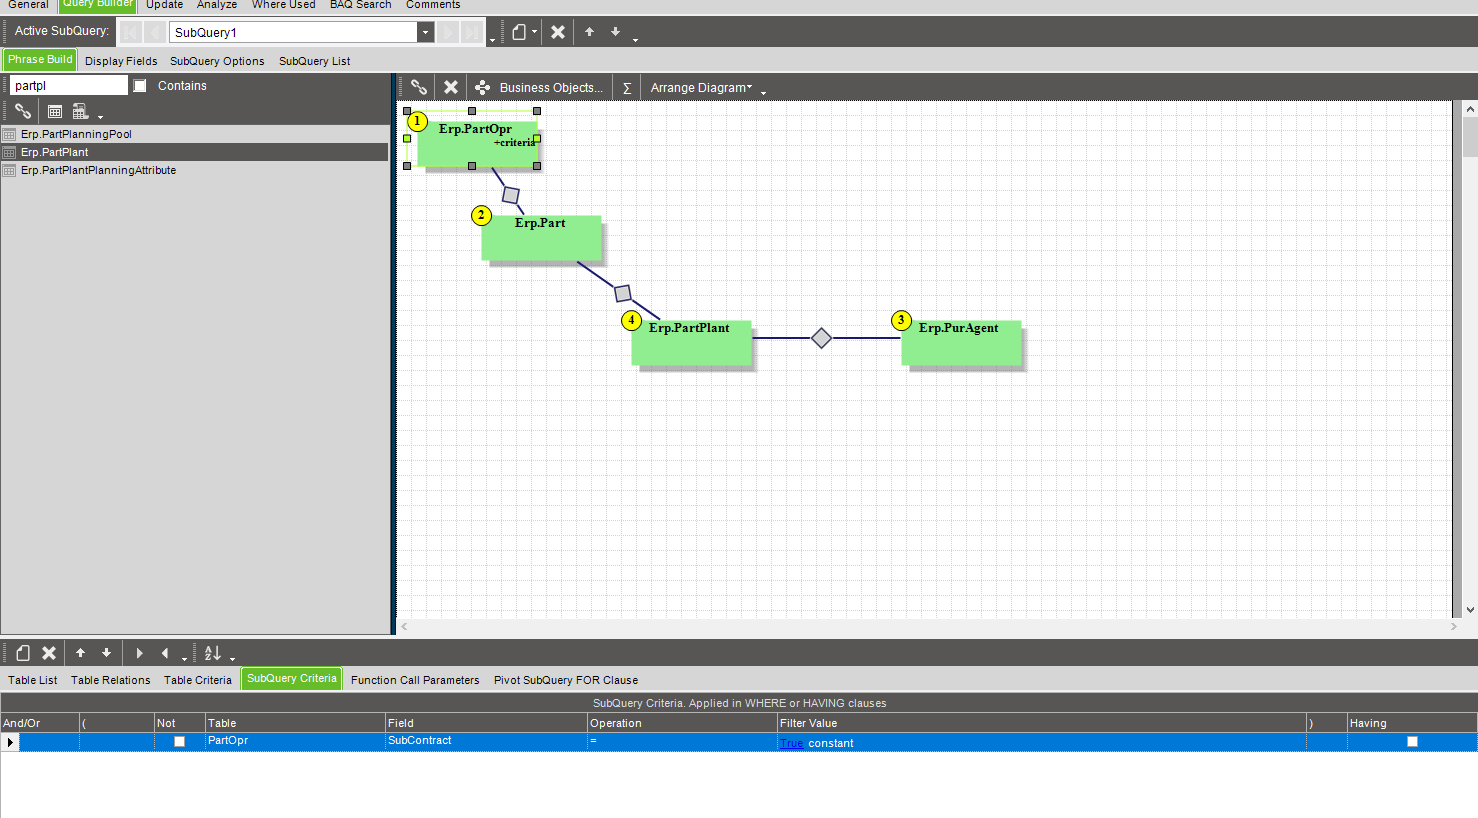The width and height of the screenshot is (1478, 818).
Task: Open the Active SubQuery dropdown arrow
Action: pos(425,32)
